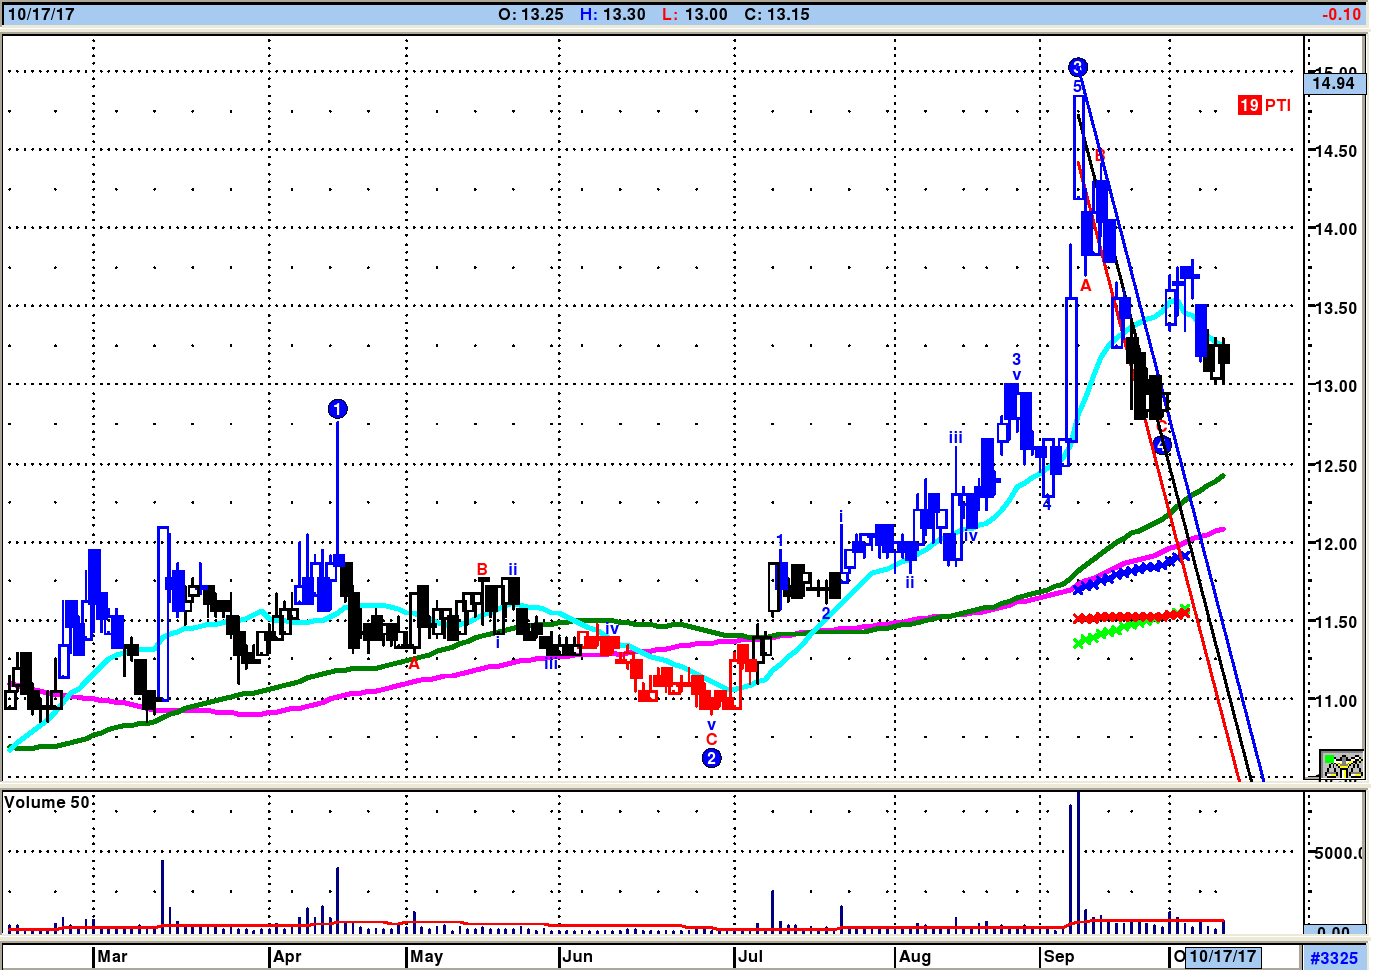Screen dimensions: 1400x970
Task: Select the Mar month label on the time axis
Action: click(112, 956)
